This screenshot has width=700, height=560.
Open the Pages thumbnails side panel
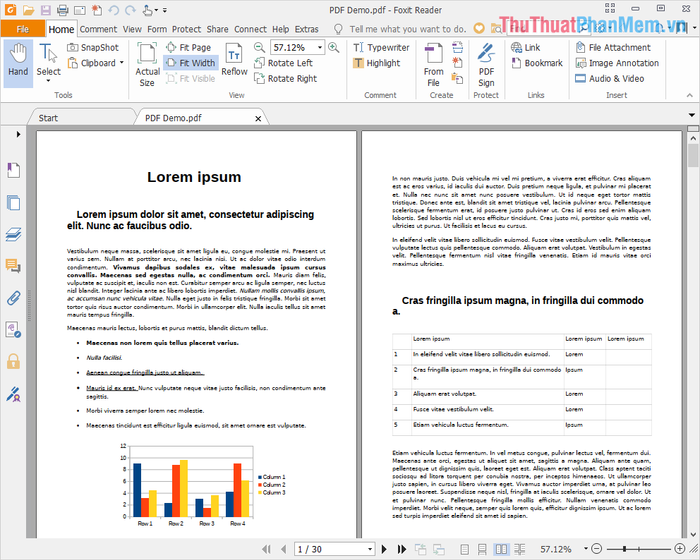(13, 202)
